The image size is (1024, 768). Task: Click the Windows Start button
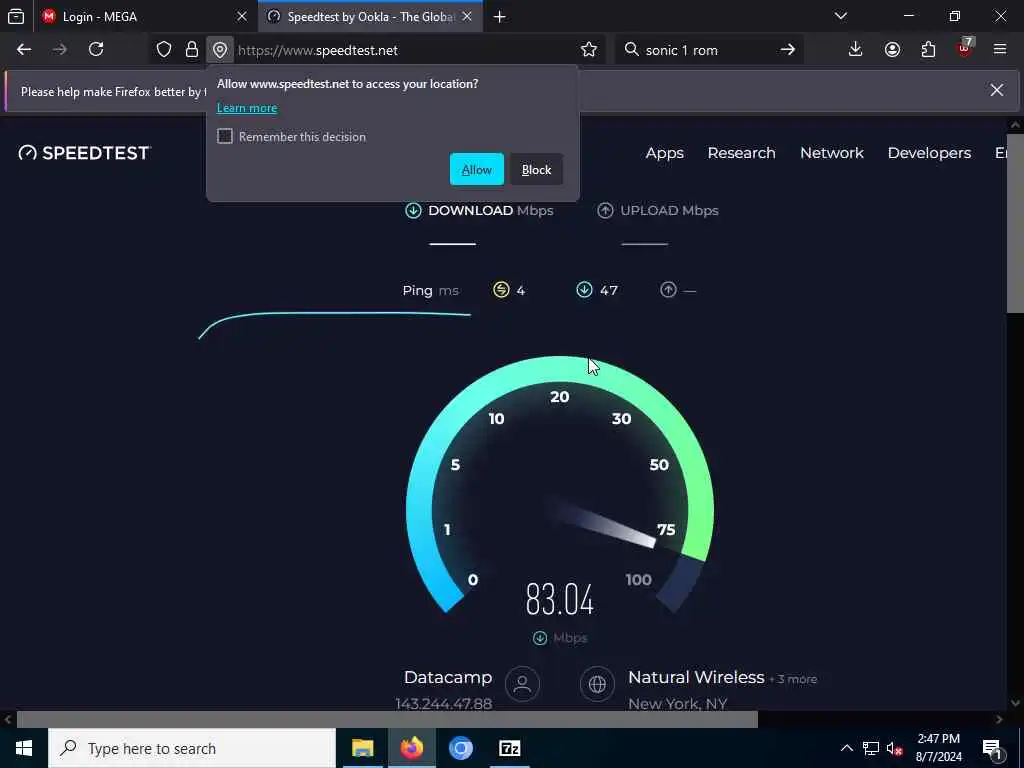pos(24,748)
